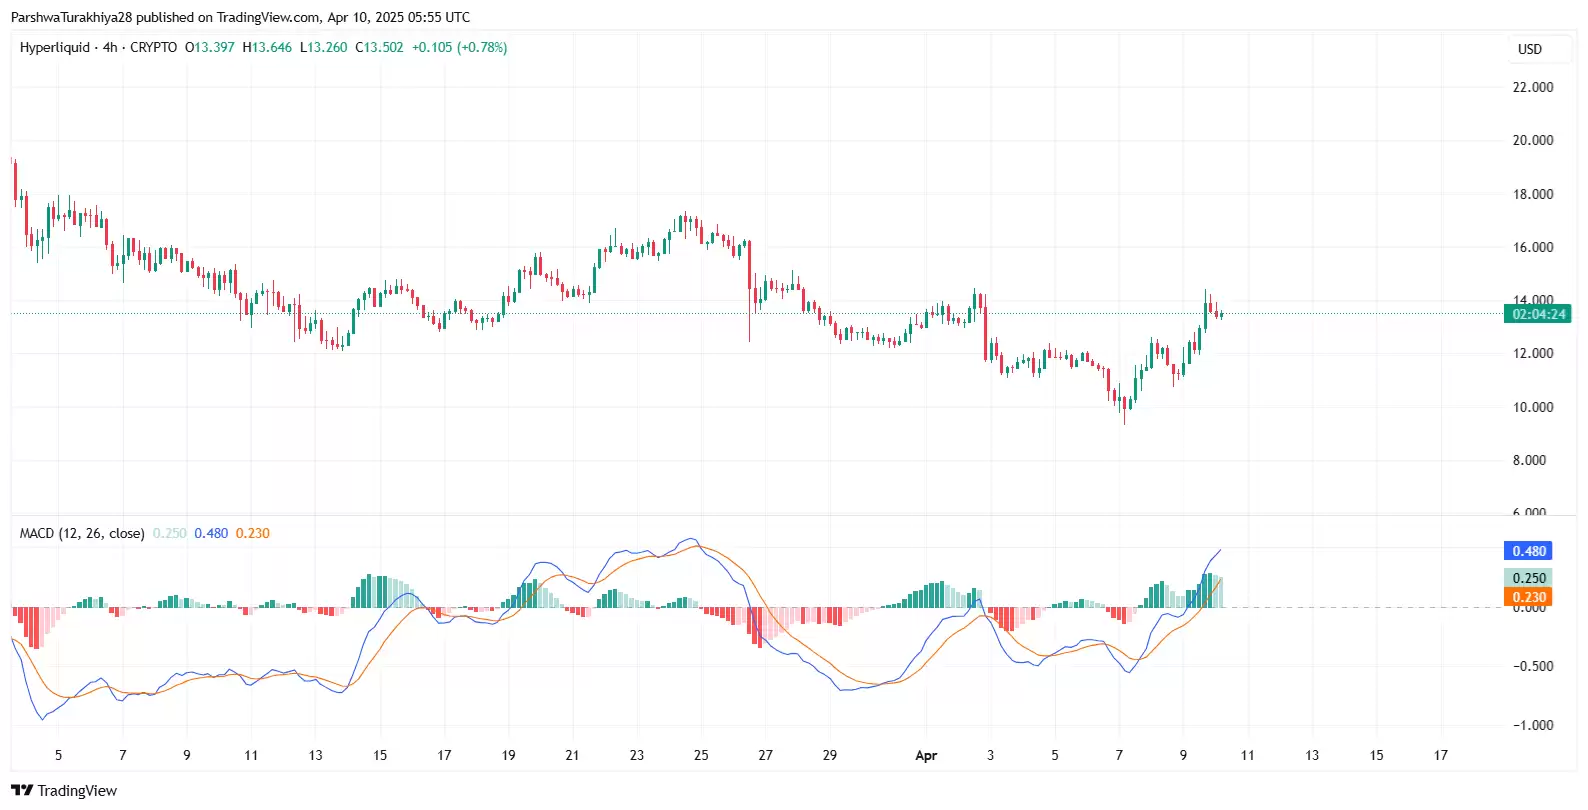Click the +0.105 (+0.78%) change value

pyautogui.click(x=459, y=47)
